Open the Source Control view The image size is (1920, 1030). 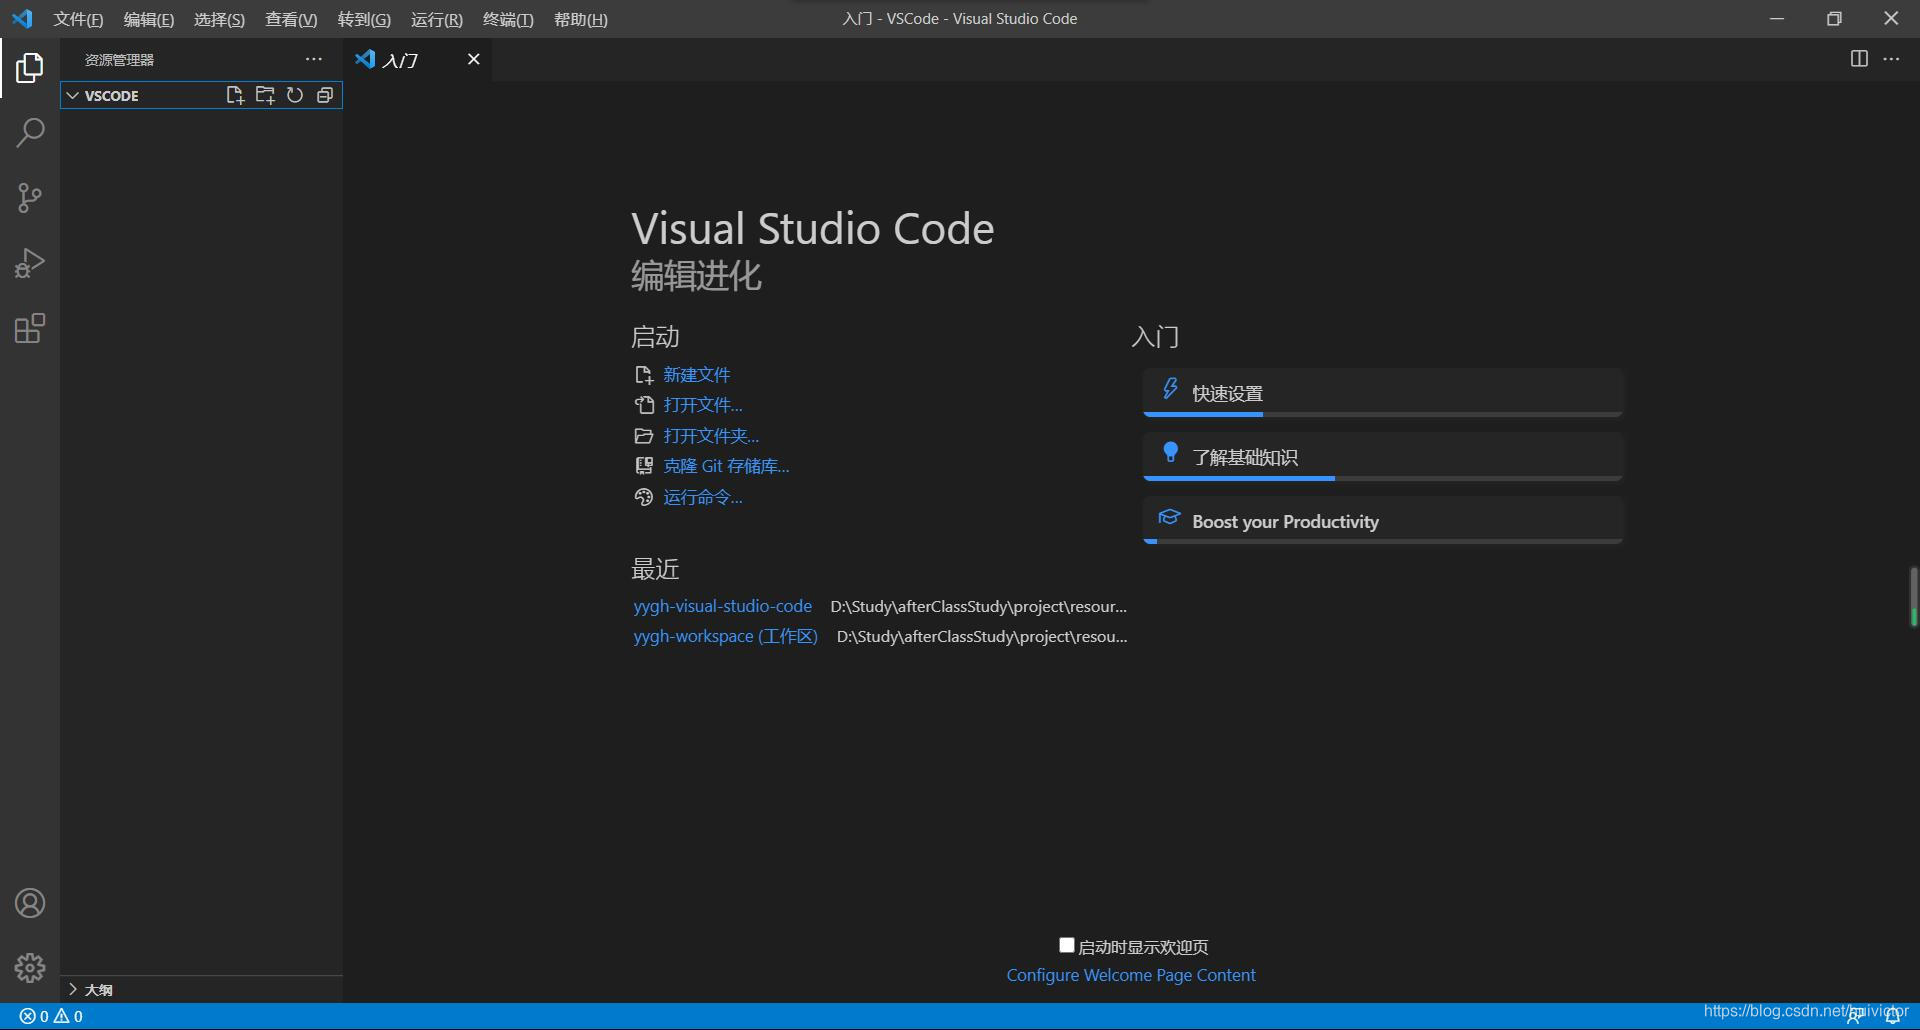coord(30,197)
